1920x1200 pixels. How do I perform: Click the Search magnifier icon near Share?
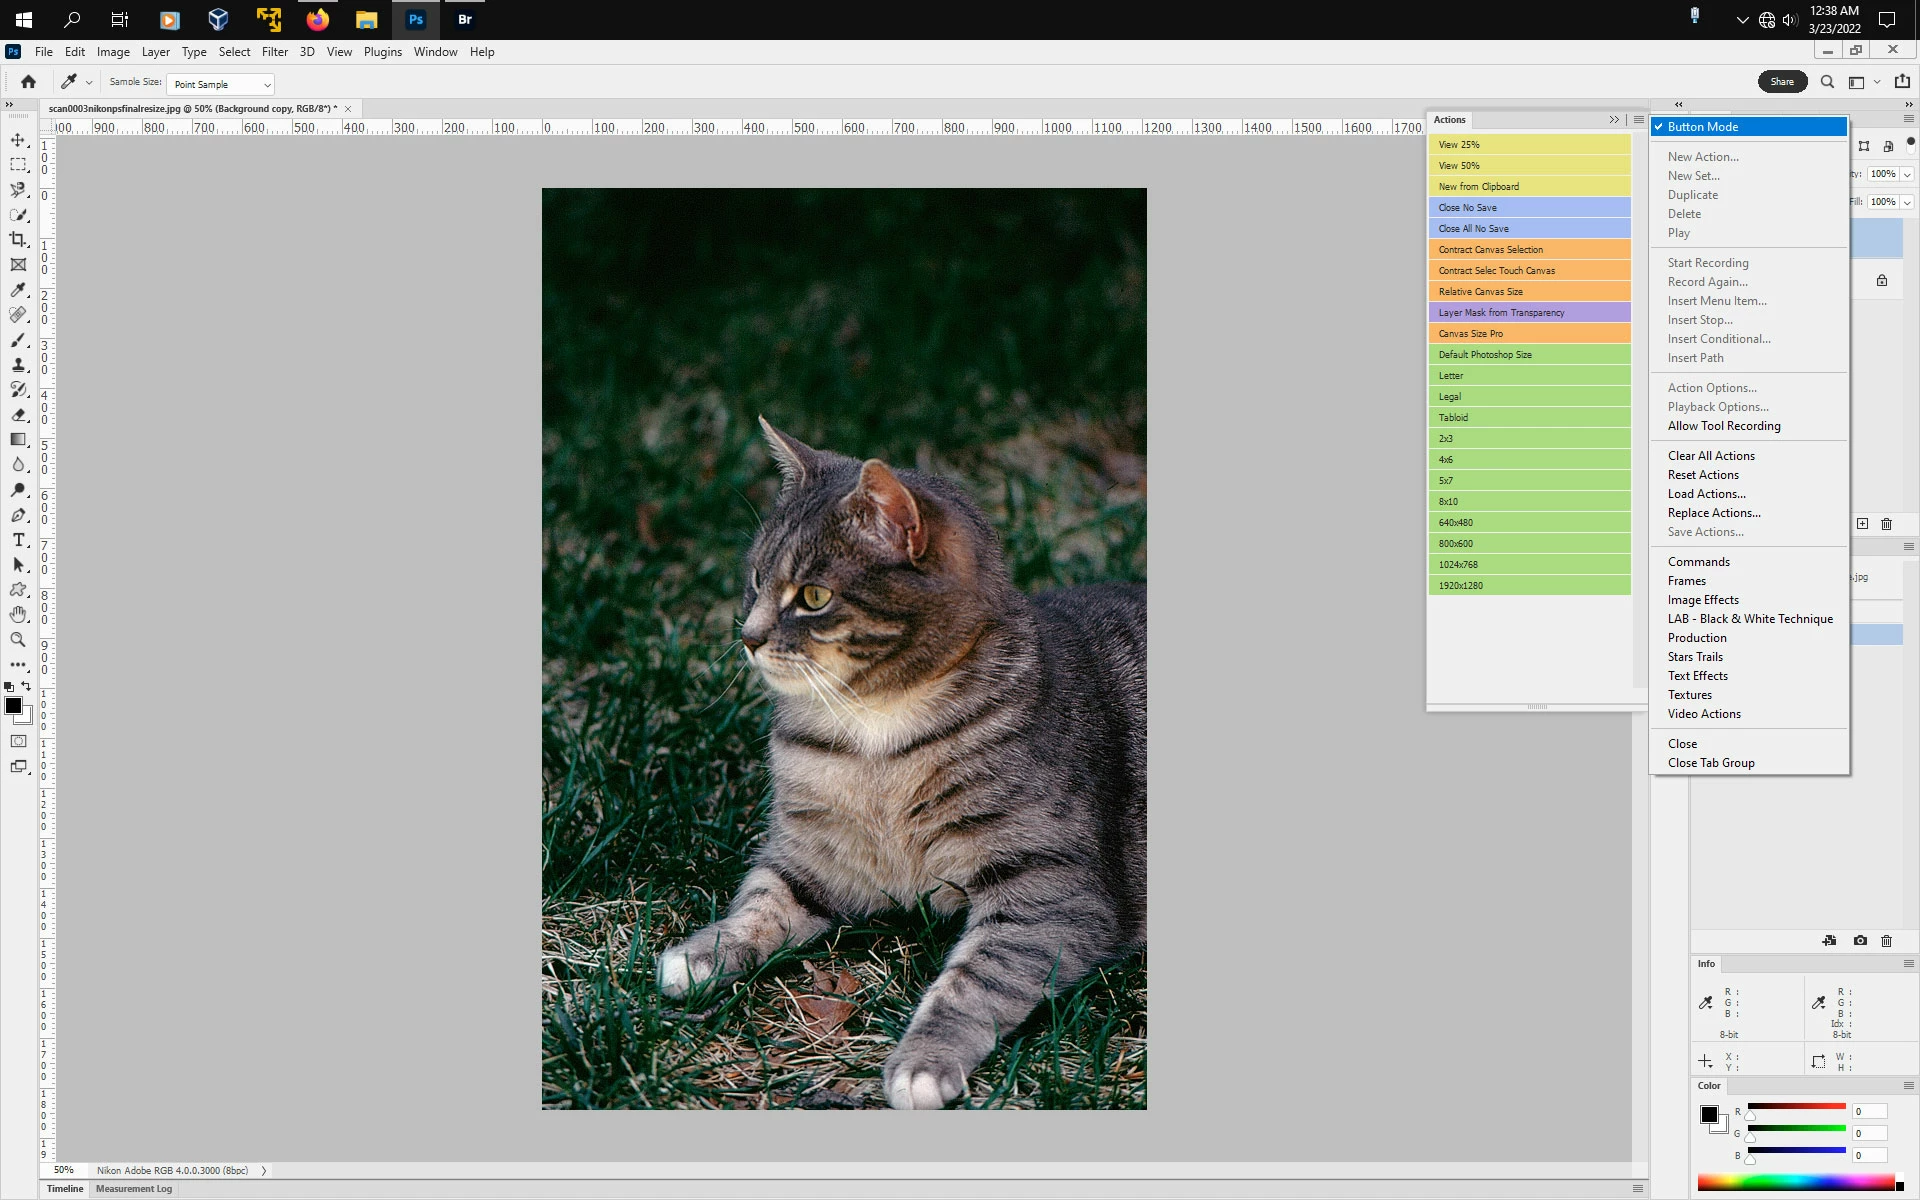pos(1827,82)
